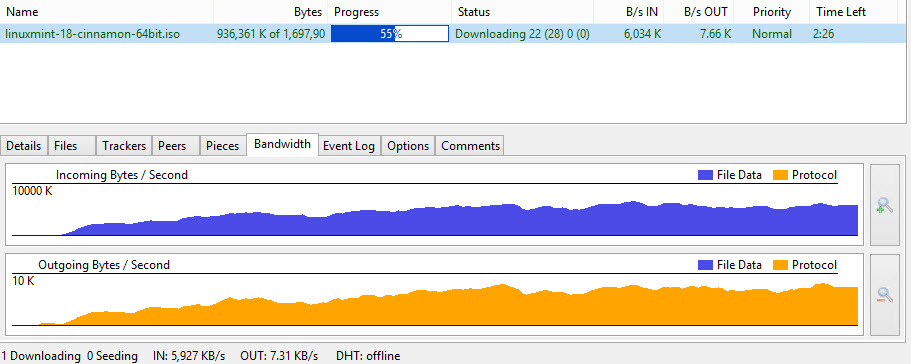Click '0 Seeding' in the status bar

(x=112, y=356)
